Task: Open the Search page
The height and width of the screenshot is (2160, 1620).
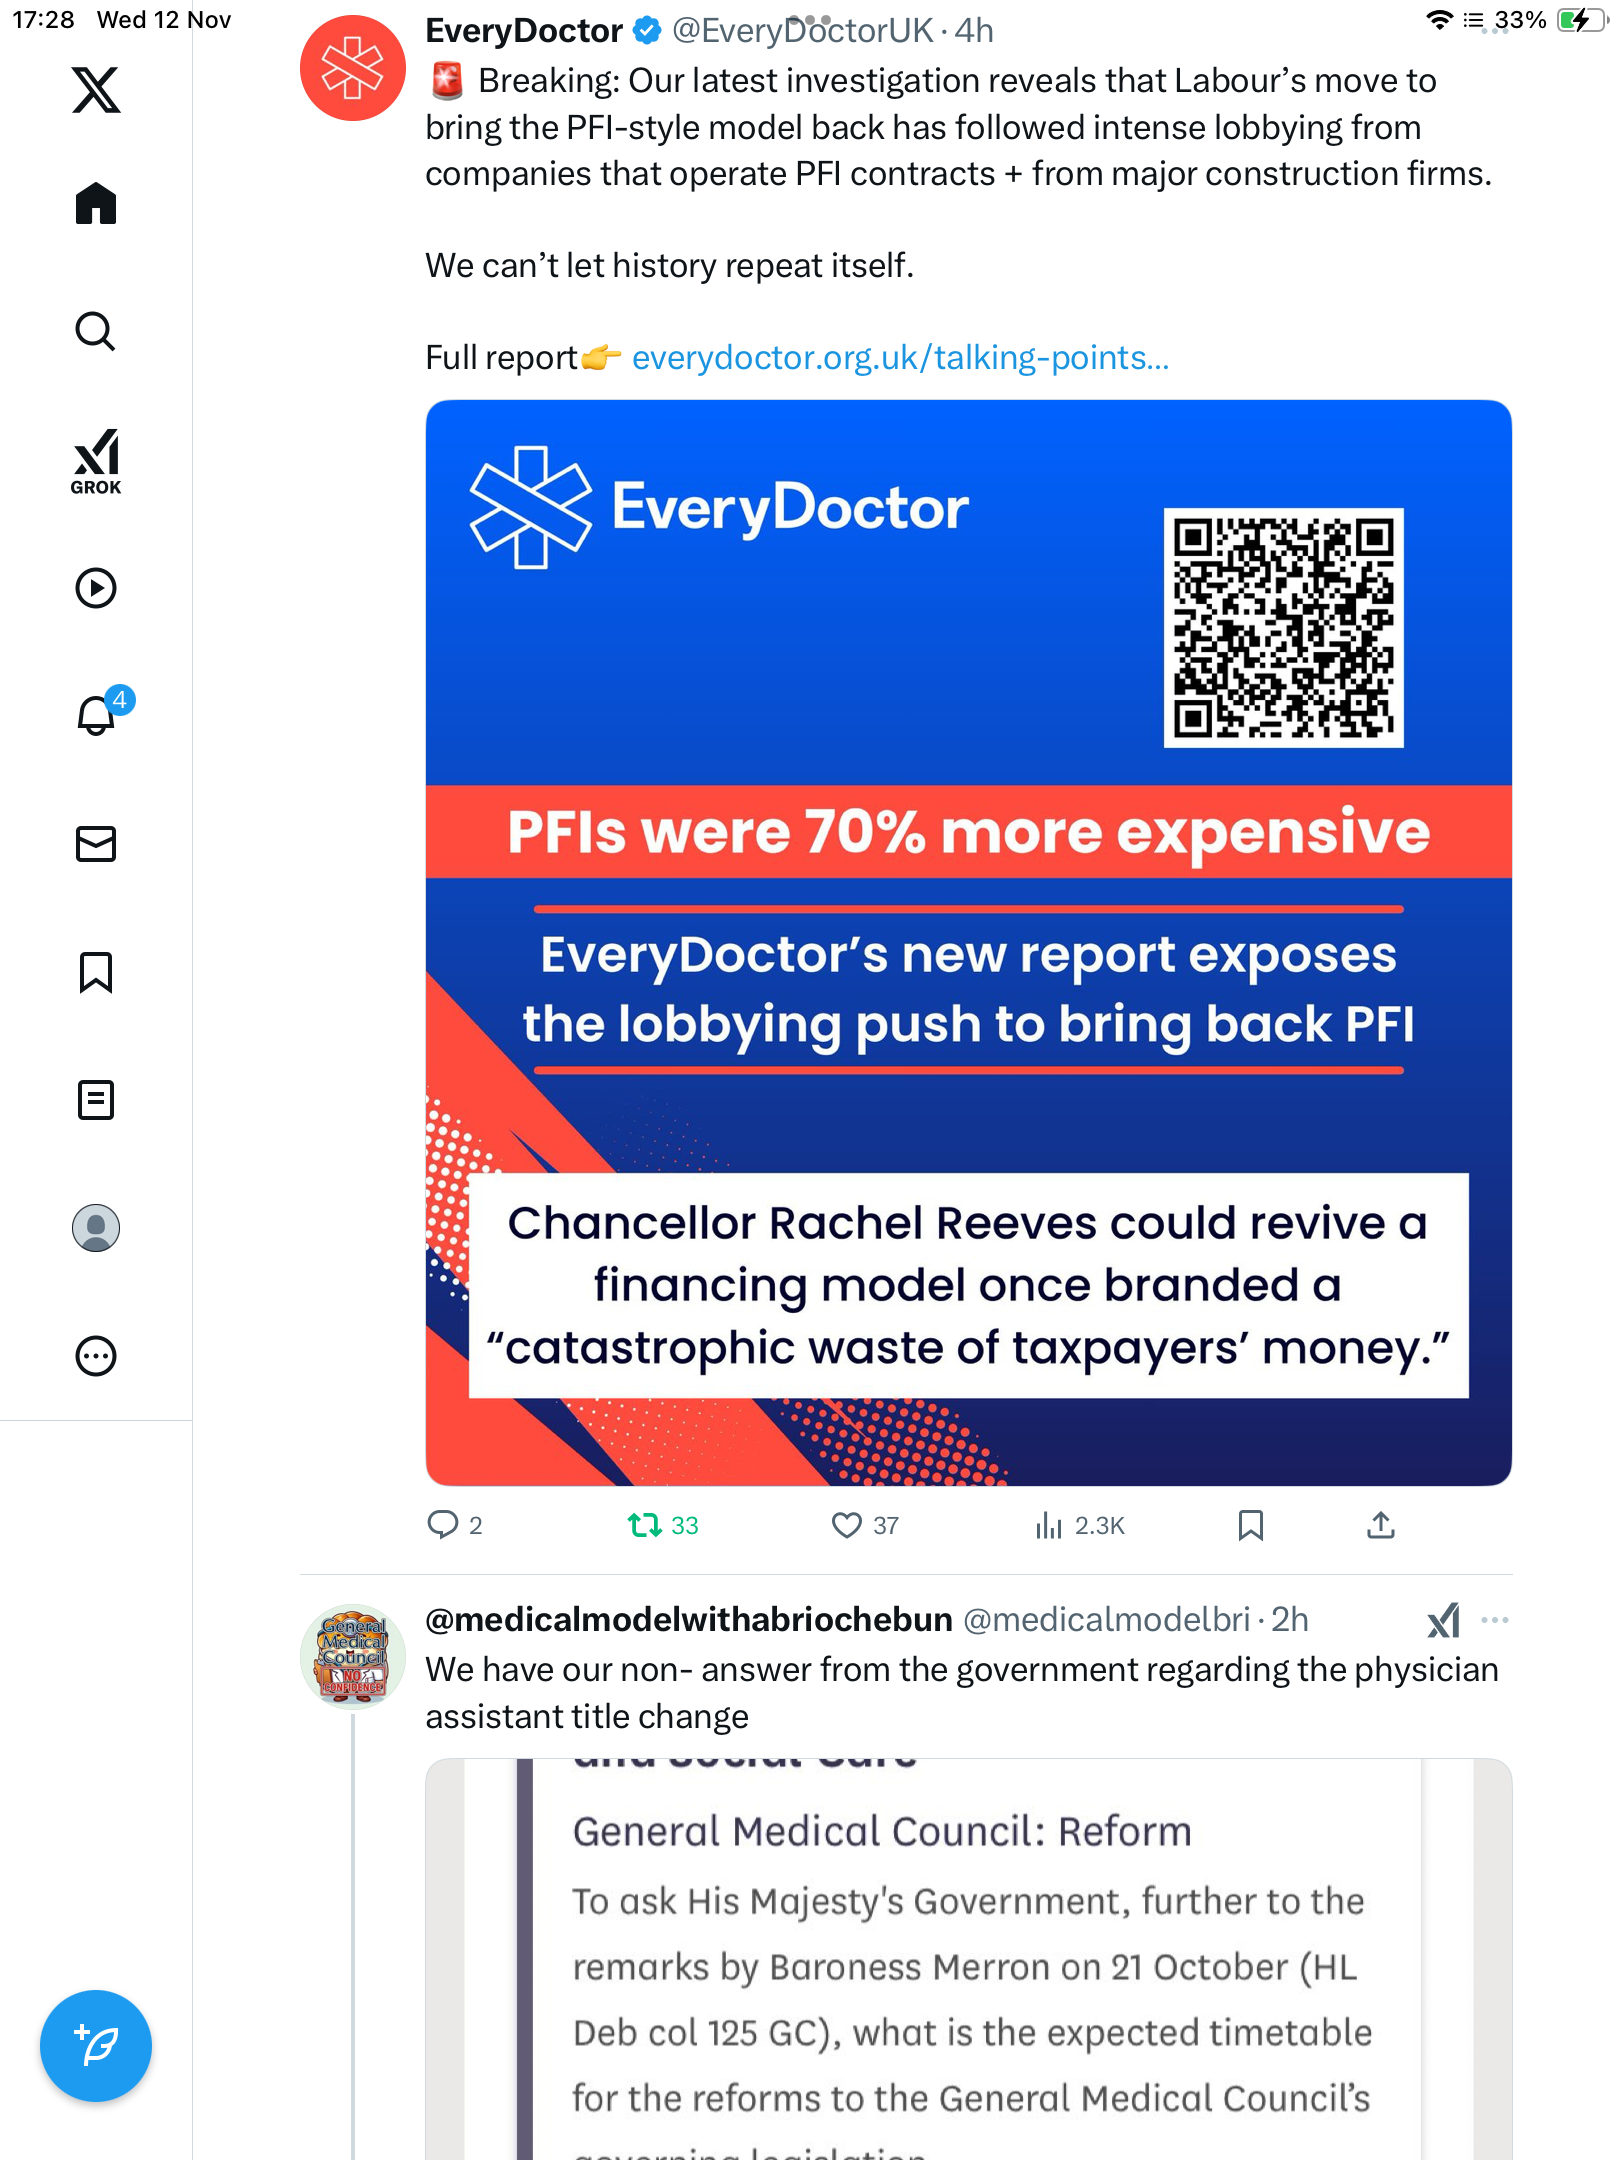Action: [96, 331]
